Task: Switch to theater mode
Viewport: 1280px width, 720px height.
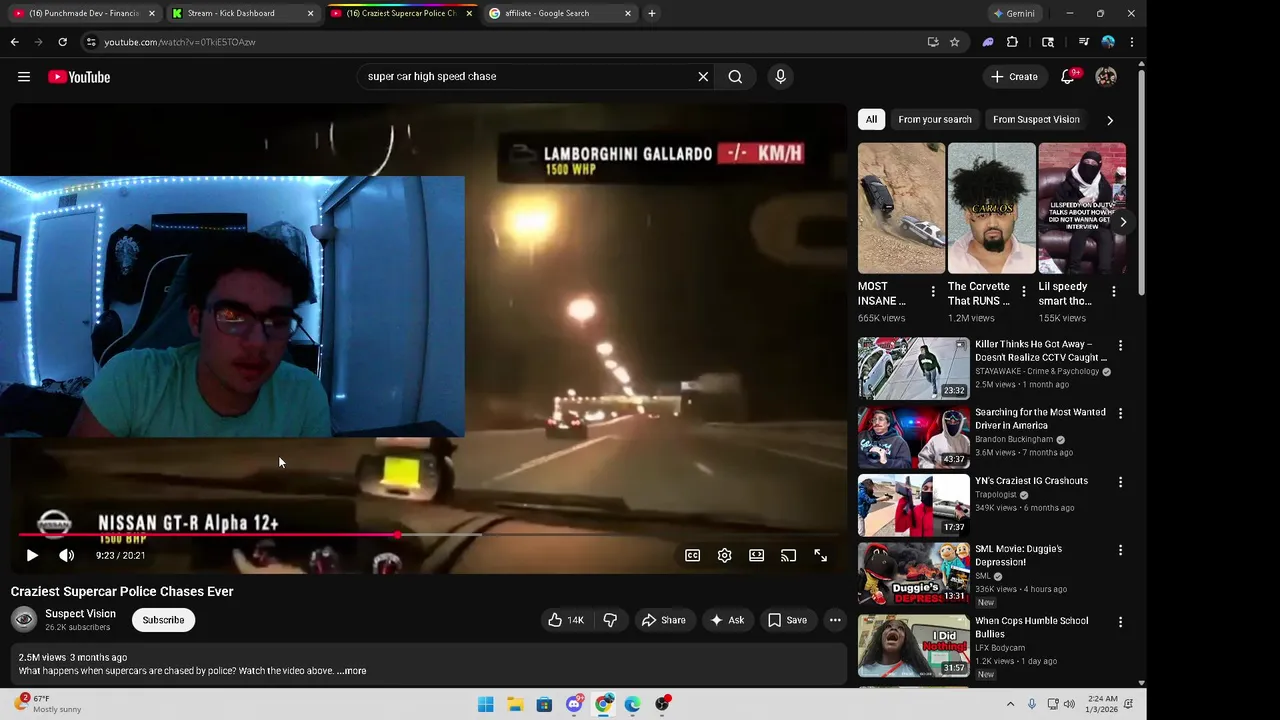Action: tap(756, 555)
